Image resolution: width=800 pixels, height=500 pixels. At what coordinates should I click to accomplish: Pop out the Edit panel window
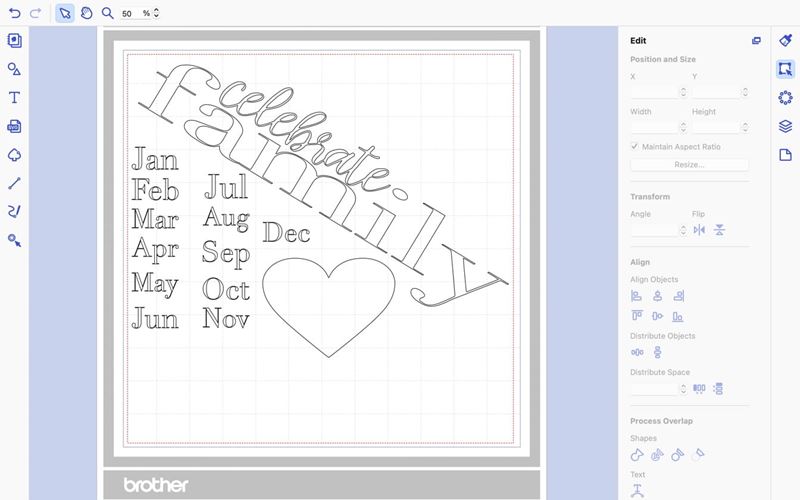(756, 41)
